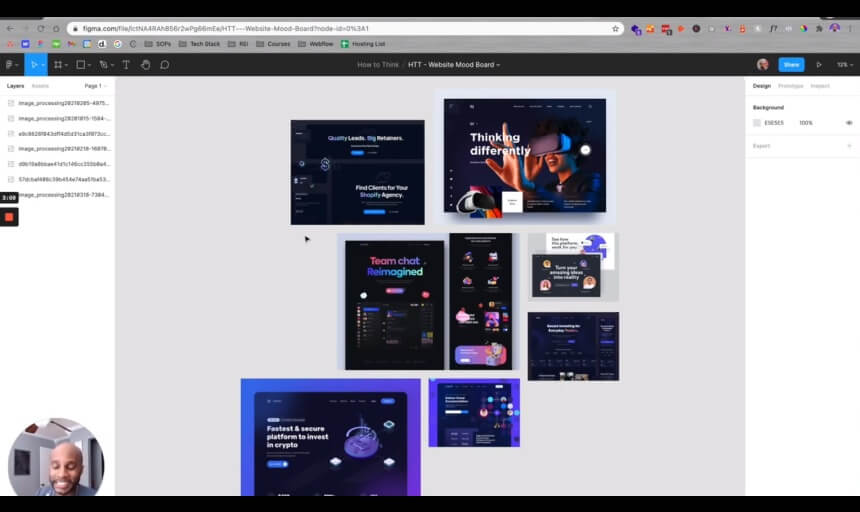Viewport: 860px width, 512px height.
Task: Open the Webflow bookmarks folder
Action: pos(315,44)
